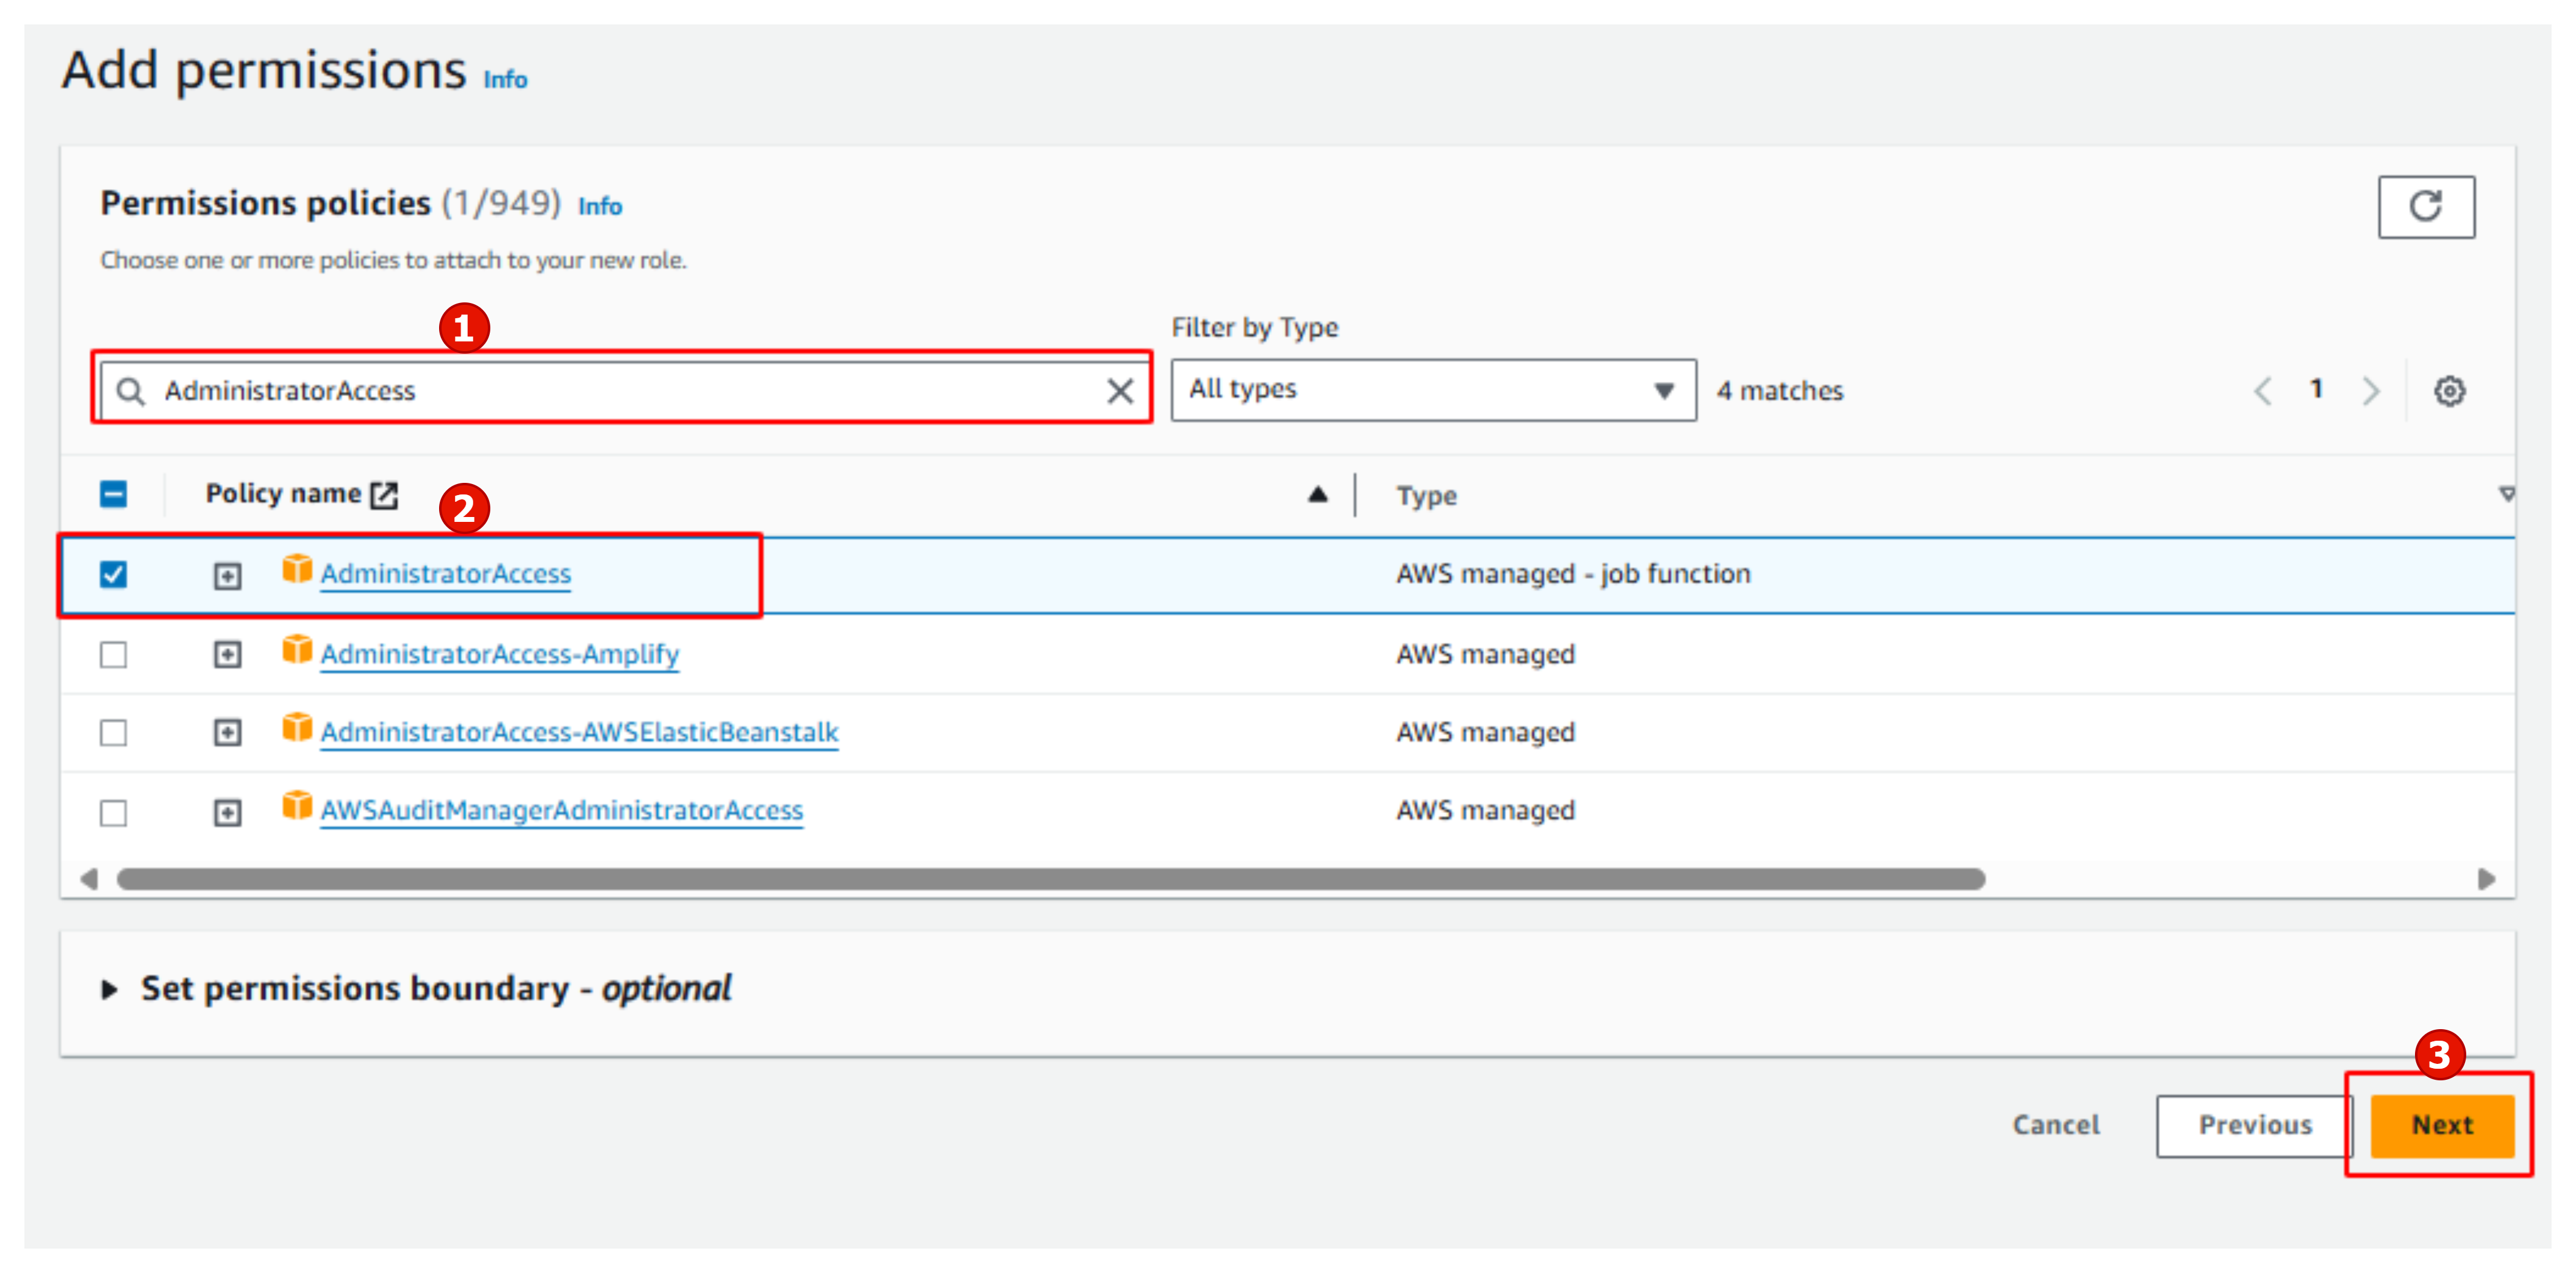
Task: Click the Previous button
Action: tap(2254, 1125)
